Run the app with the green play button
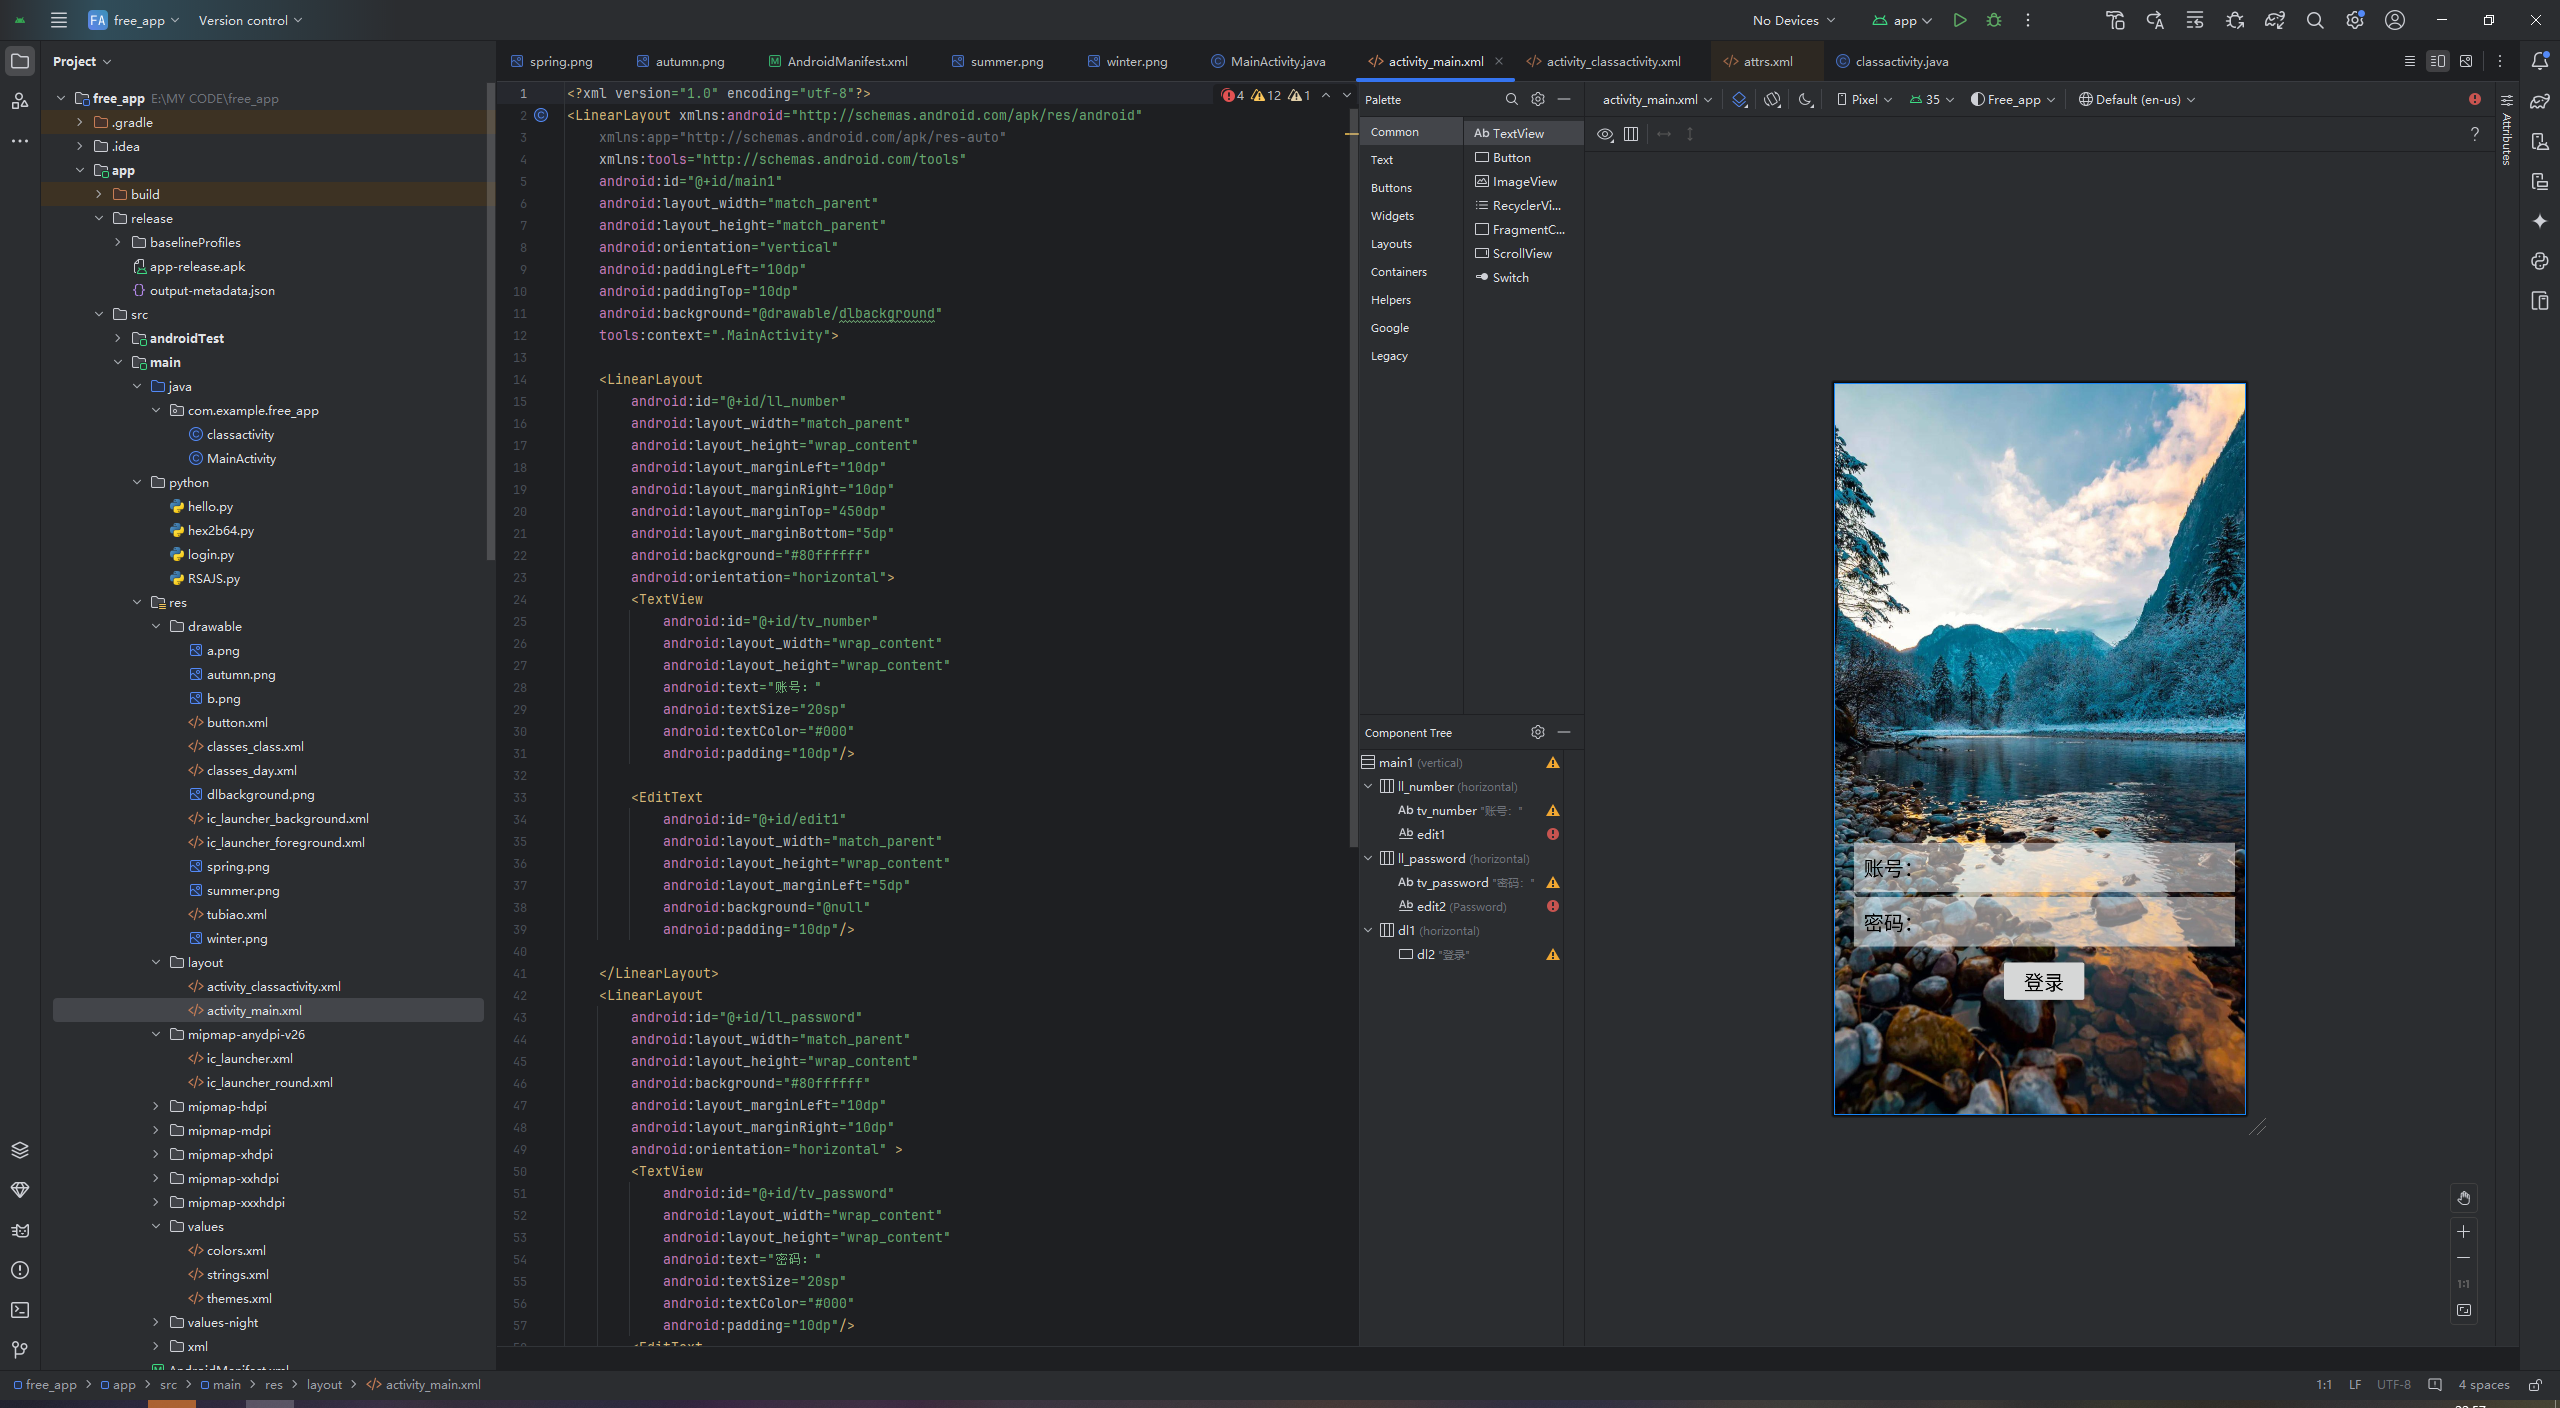 pyautogui.click(x=1960, y=20)
